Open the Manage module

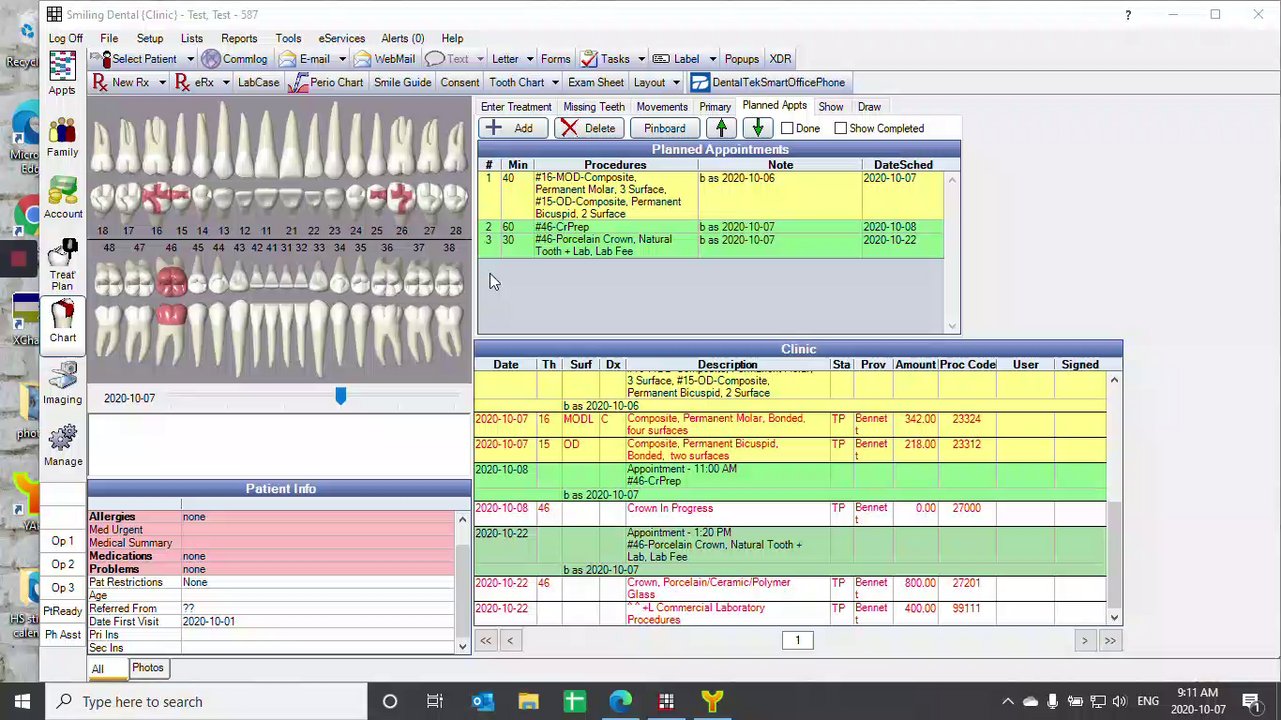point(62,443)
